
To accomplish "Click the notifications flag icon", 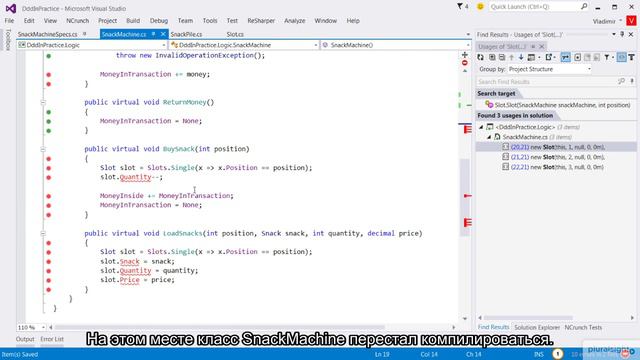I will pos(460,7).
